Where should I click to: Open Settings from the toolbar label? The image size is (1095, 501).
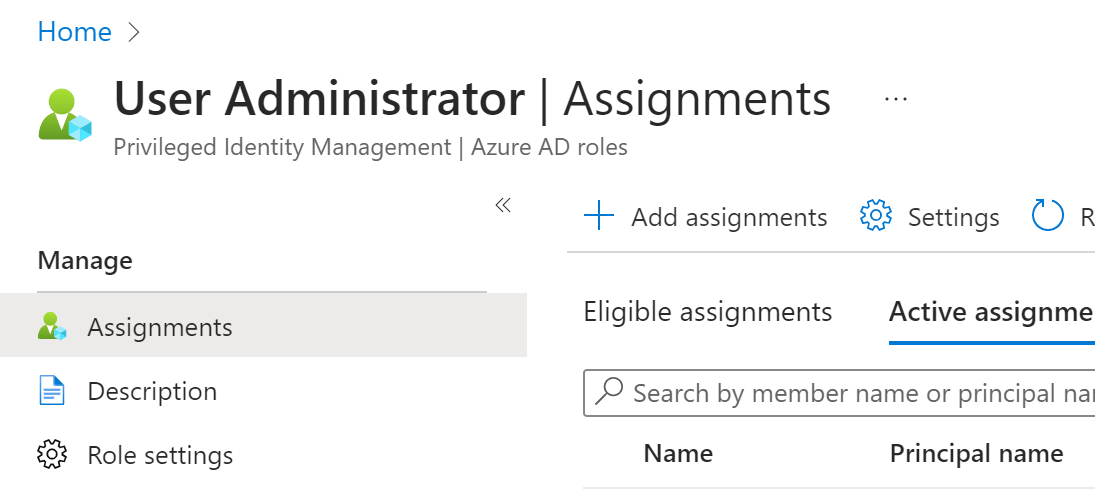953,217
